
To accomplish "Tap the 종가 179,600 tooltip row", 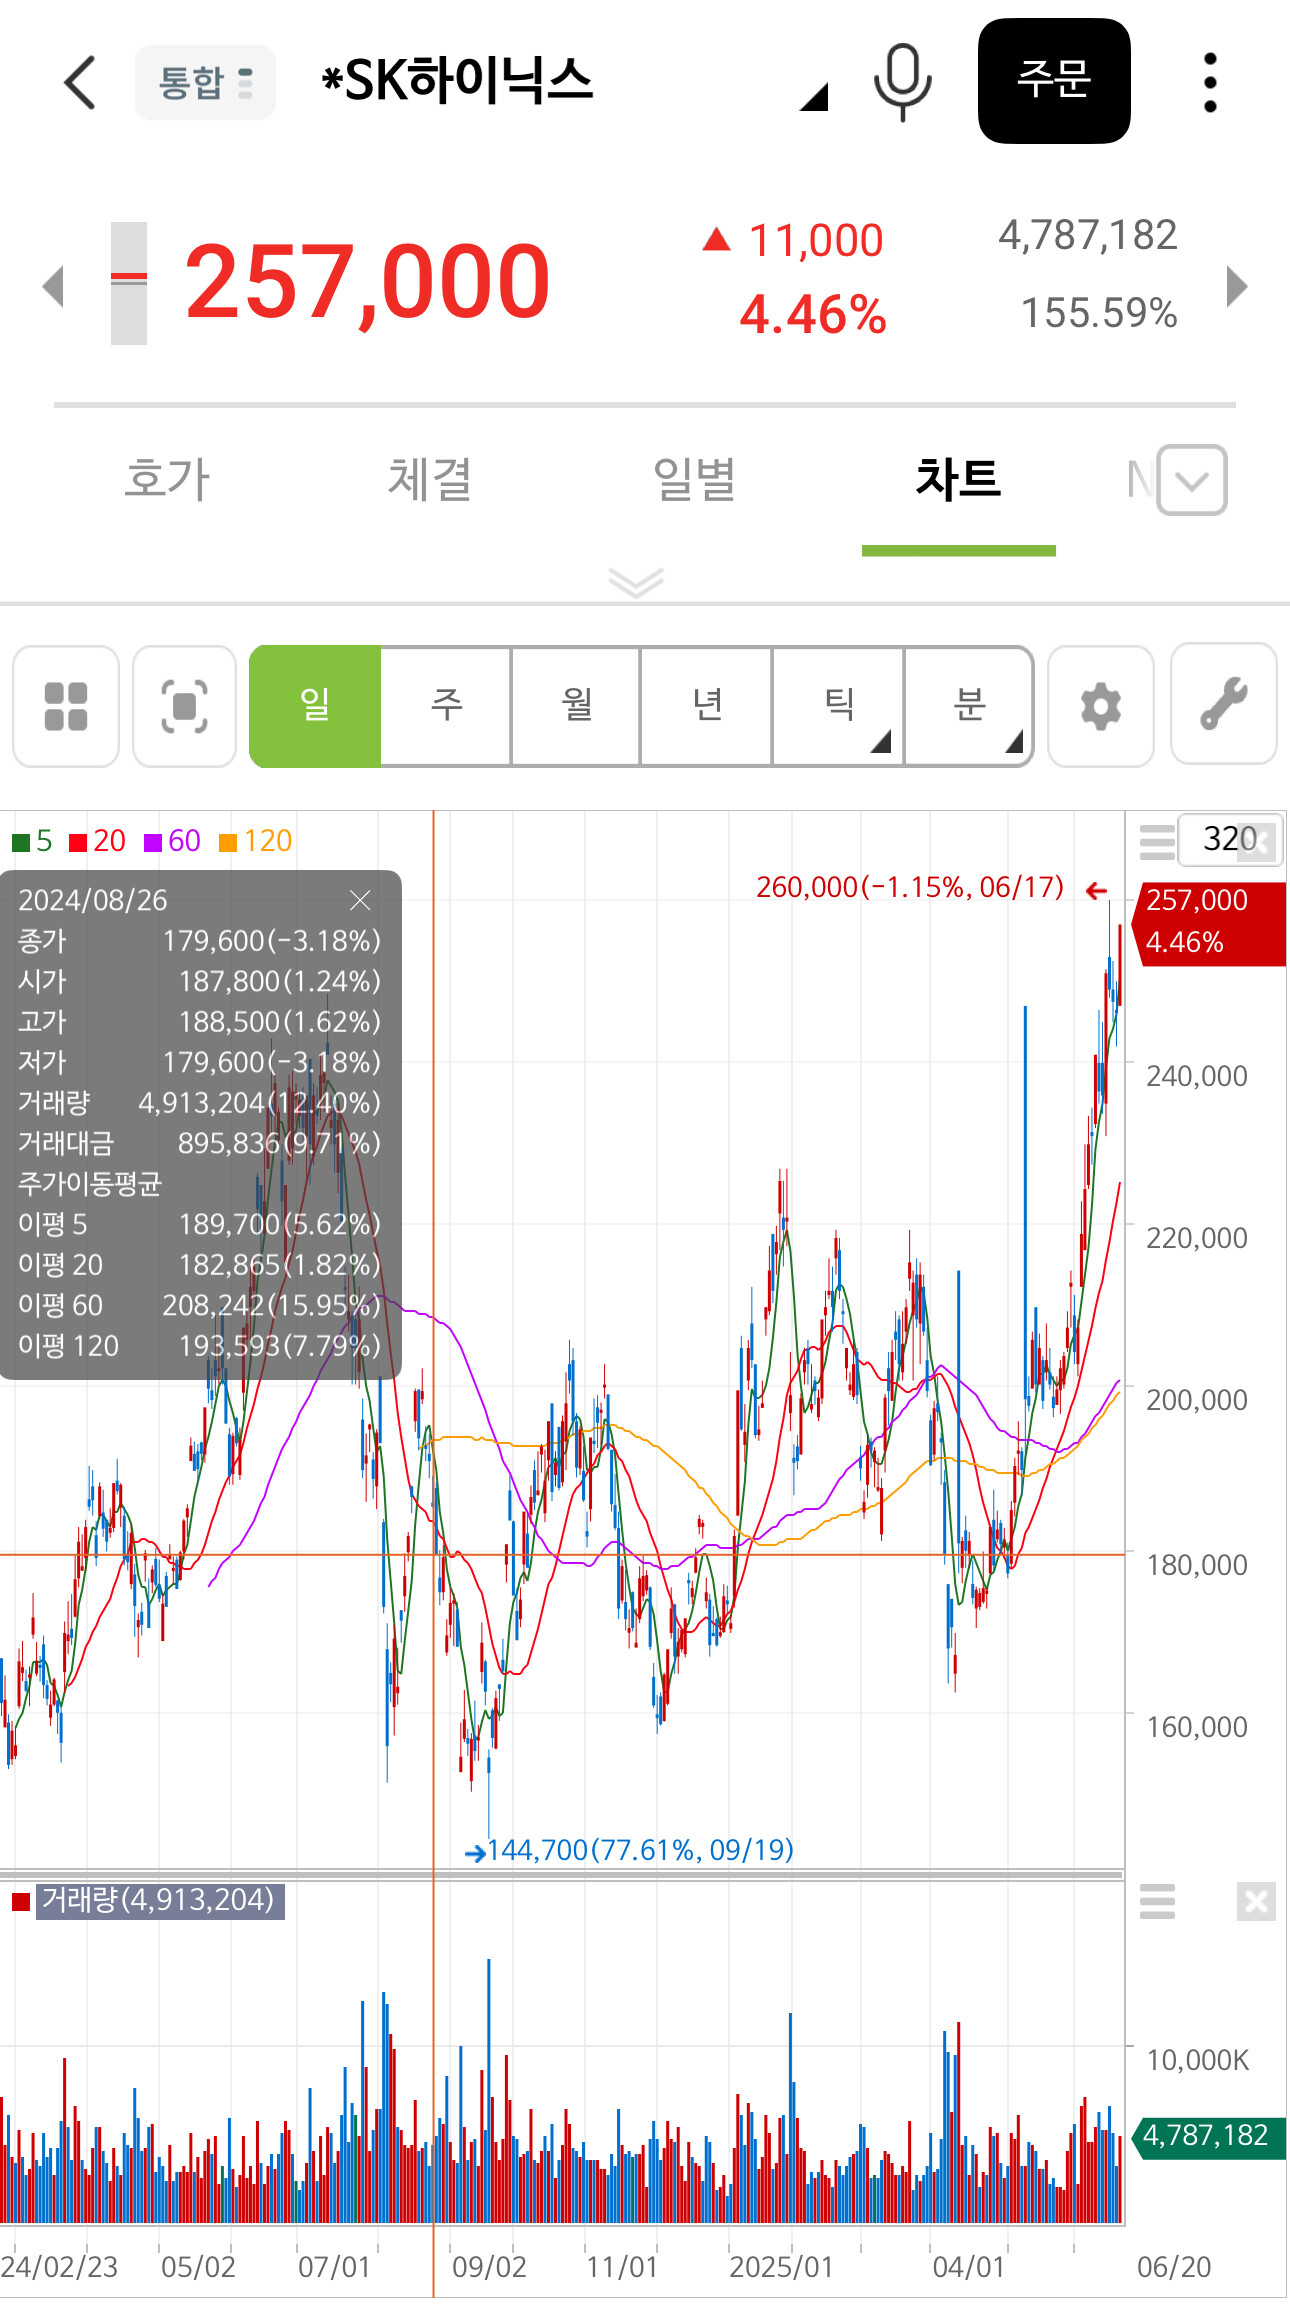I will tap(200, 941).
